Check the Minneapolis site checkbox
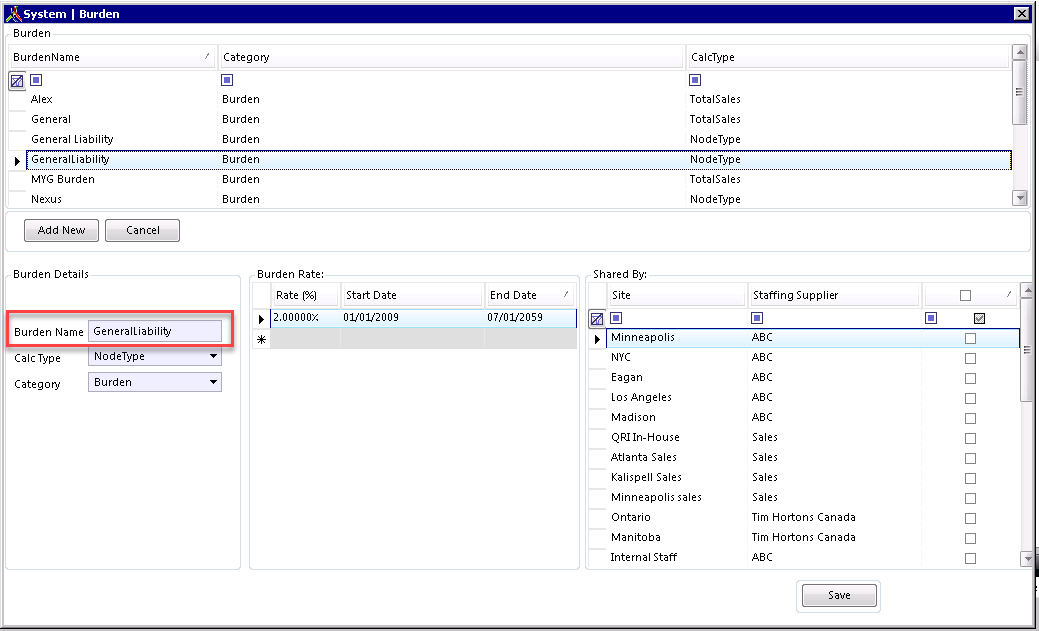The height and width of the screenshot is (631, 1039). pyautogui.click(x=970, y=339)
